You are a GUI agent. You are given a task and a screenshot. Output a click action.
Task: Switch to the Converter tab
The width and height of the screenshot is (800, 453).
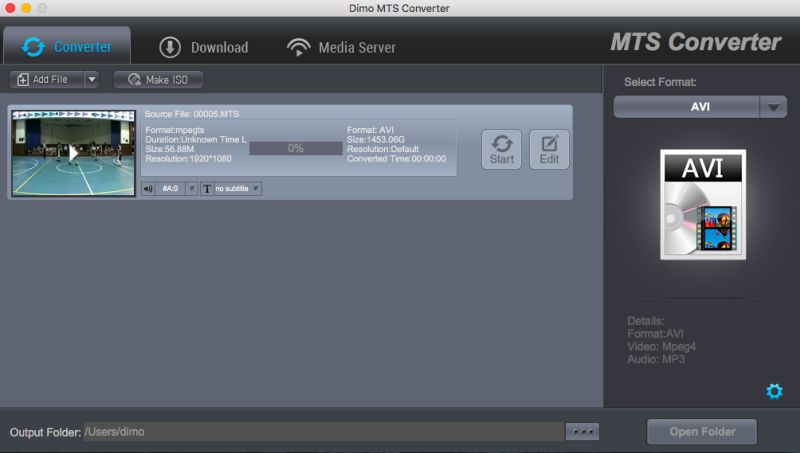pyautogui.click(x=67, y=46)
